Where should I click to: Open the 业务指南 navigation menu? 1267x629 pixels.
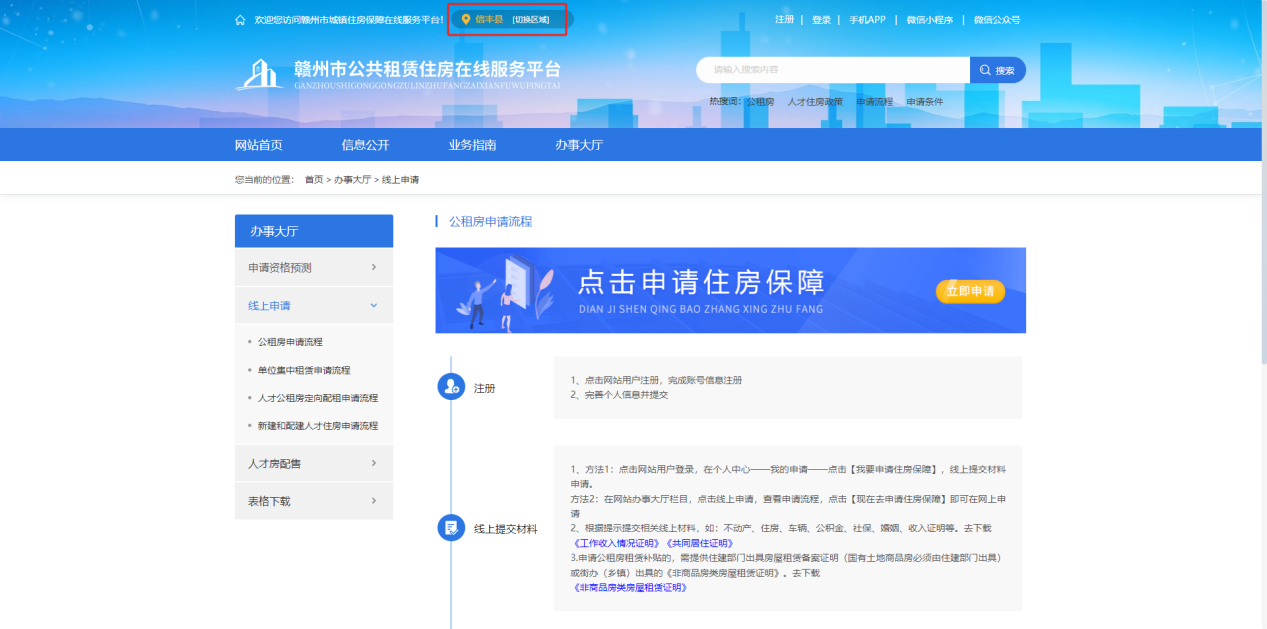coord(472,145)
